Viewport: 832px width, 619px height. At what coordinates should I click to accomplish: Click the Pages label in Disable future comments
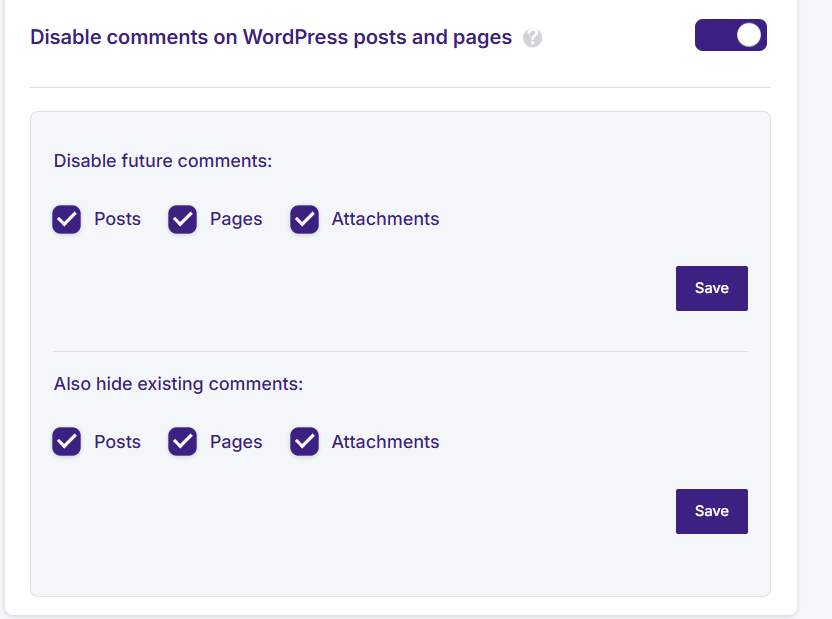pos(236,219)
